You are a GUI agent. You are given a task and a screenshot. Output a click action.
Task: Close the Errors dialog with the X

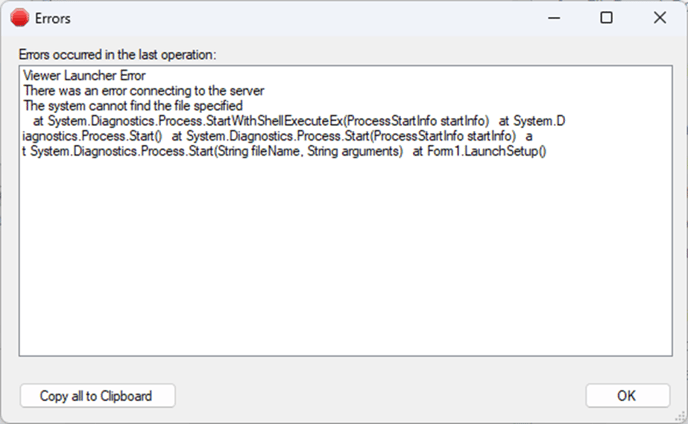tap(659, 18)
